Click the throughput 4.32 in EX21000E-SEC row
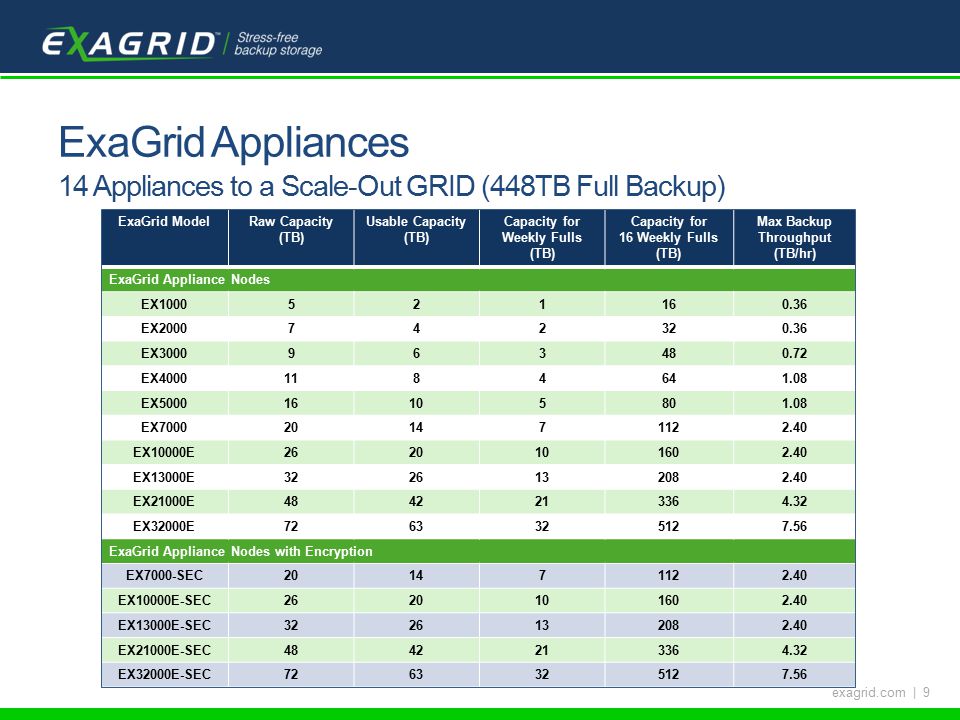The height and width of the screenshot is (720, 960). [x=794, y=650]
